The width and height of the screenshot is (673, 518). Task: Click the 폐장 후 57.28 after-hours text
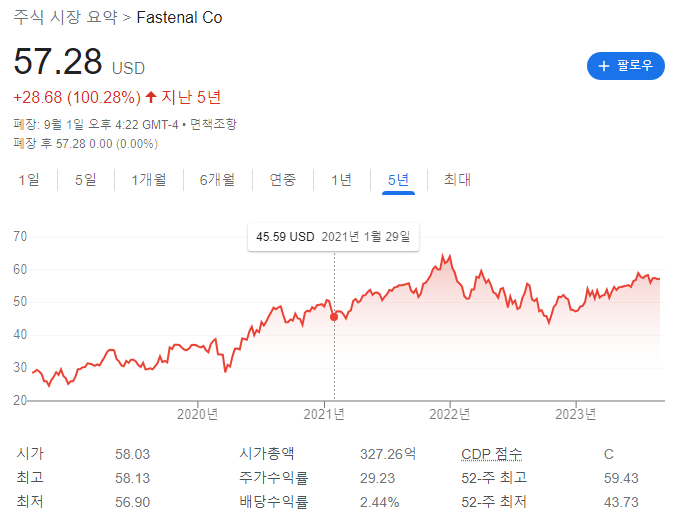coord(85,143)
